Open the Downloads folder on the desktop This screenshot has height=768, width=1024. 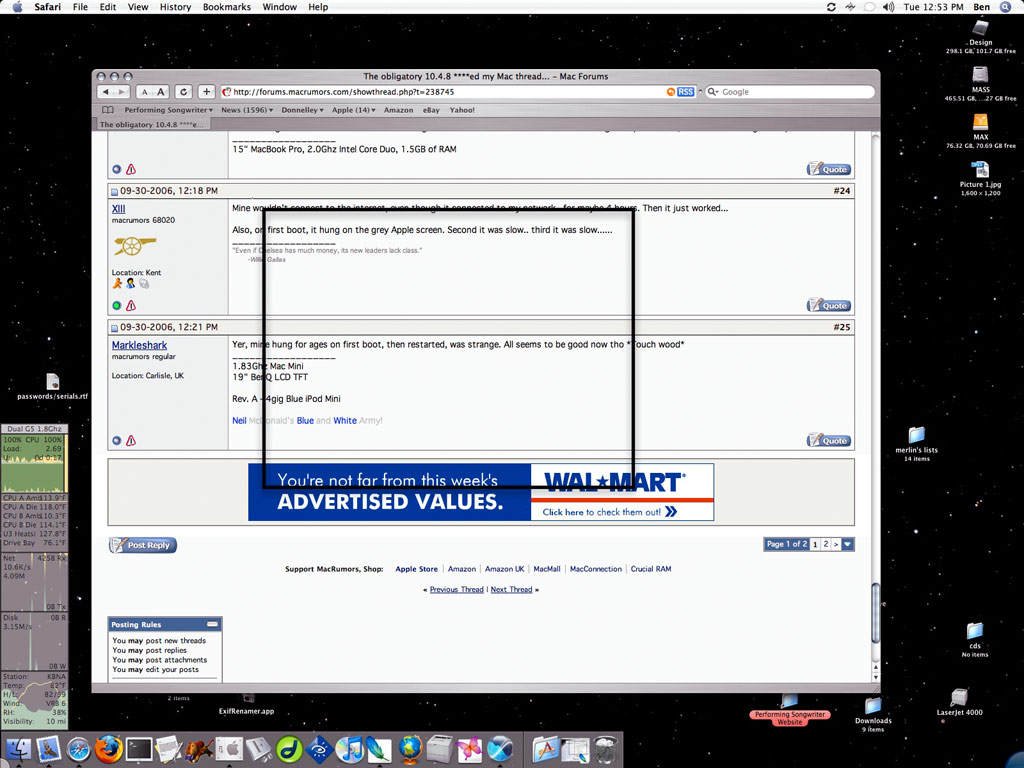tap(873, 706)
